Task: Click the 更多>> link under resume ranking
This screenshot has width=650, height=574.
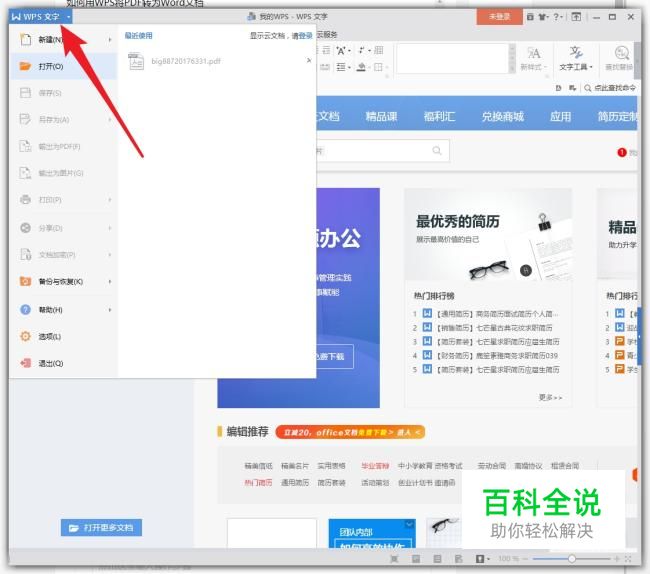Action: click(x=550, y=397)
